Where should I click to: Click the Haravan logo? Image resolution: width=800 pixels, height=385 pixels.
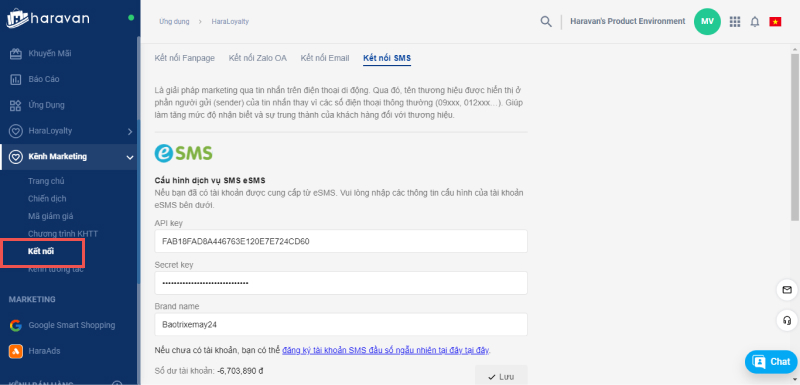[47, 19]
